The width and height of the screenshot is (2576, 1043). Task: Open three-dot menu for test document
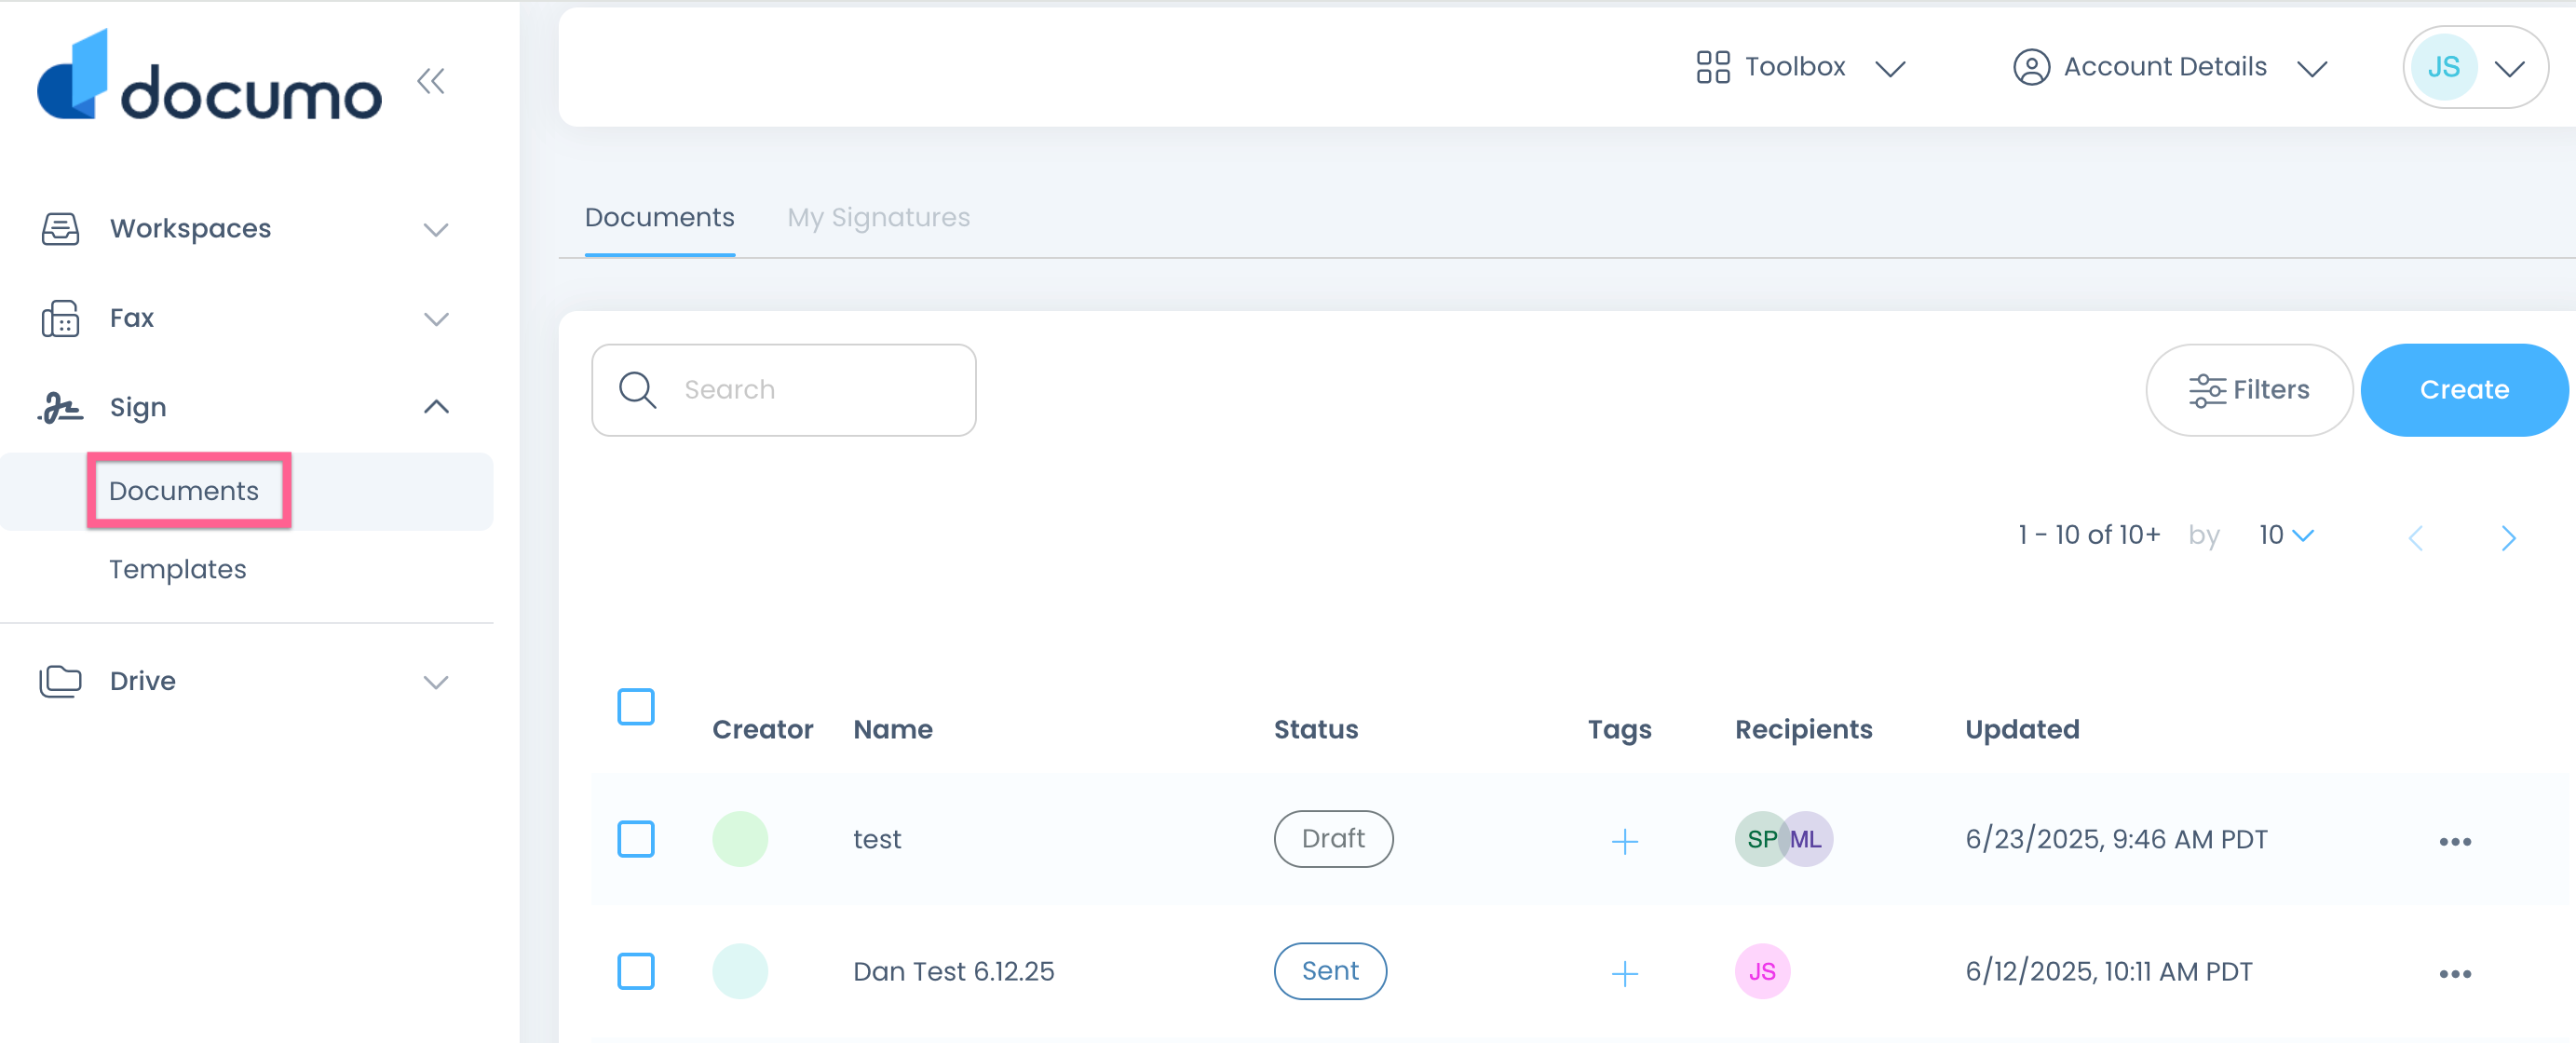[x=2454, y=841]
